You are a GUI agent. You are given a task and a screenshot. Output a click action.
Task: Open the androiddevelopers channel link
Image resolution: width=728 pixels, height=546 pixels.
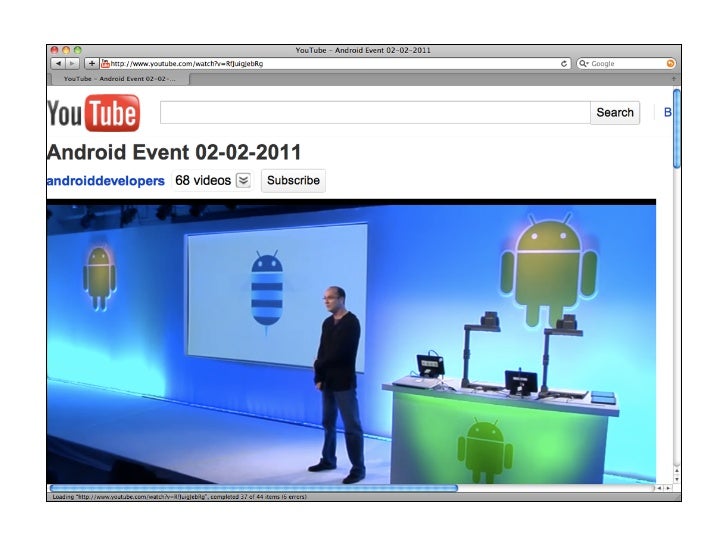tap(106, 181)
